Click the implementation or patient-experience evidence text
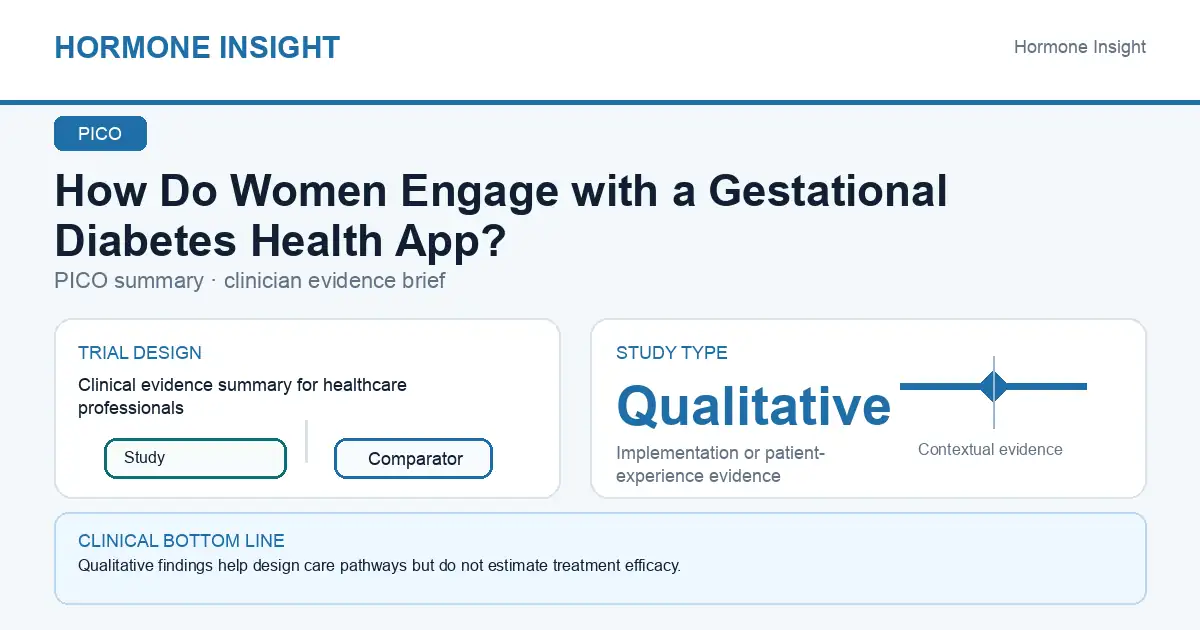Screen dimensions: 1200x630 [720, 464]
